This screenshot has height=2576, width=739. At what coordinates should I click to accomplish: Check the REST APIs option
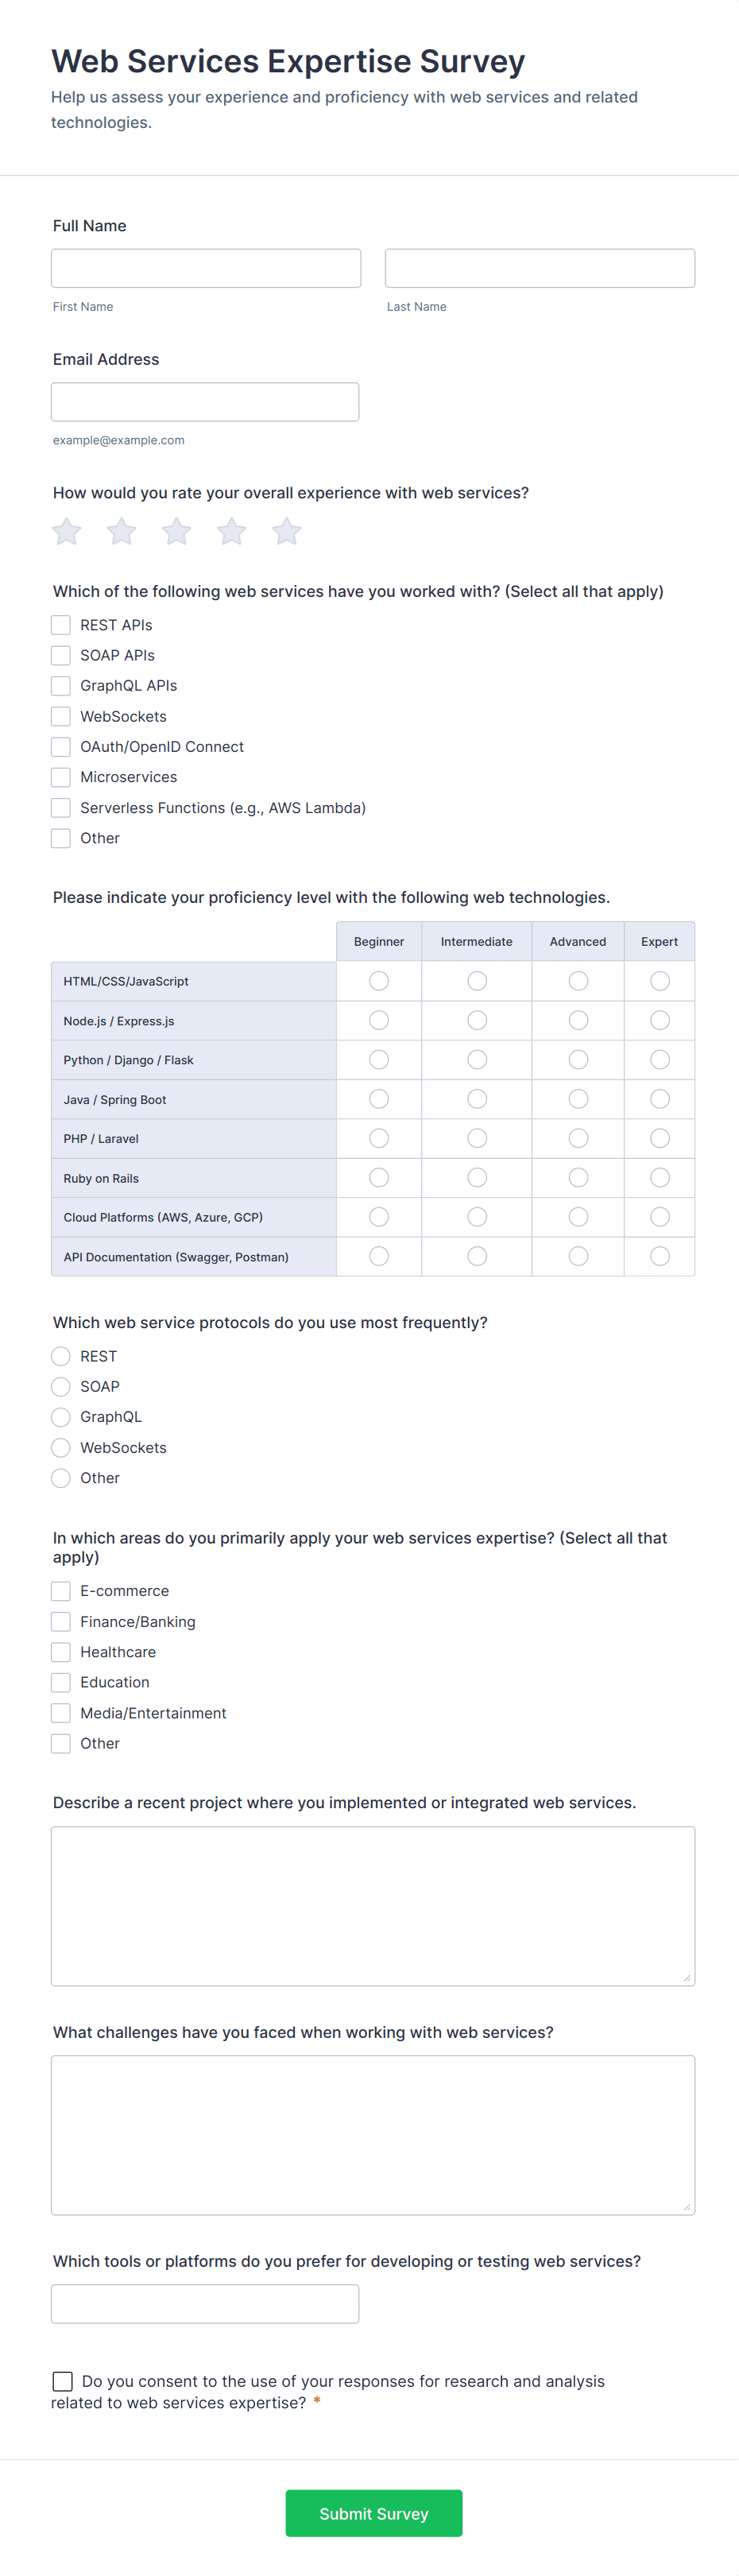coord(60,624)
